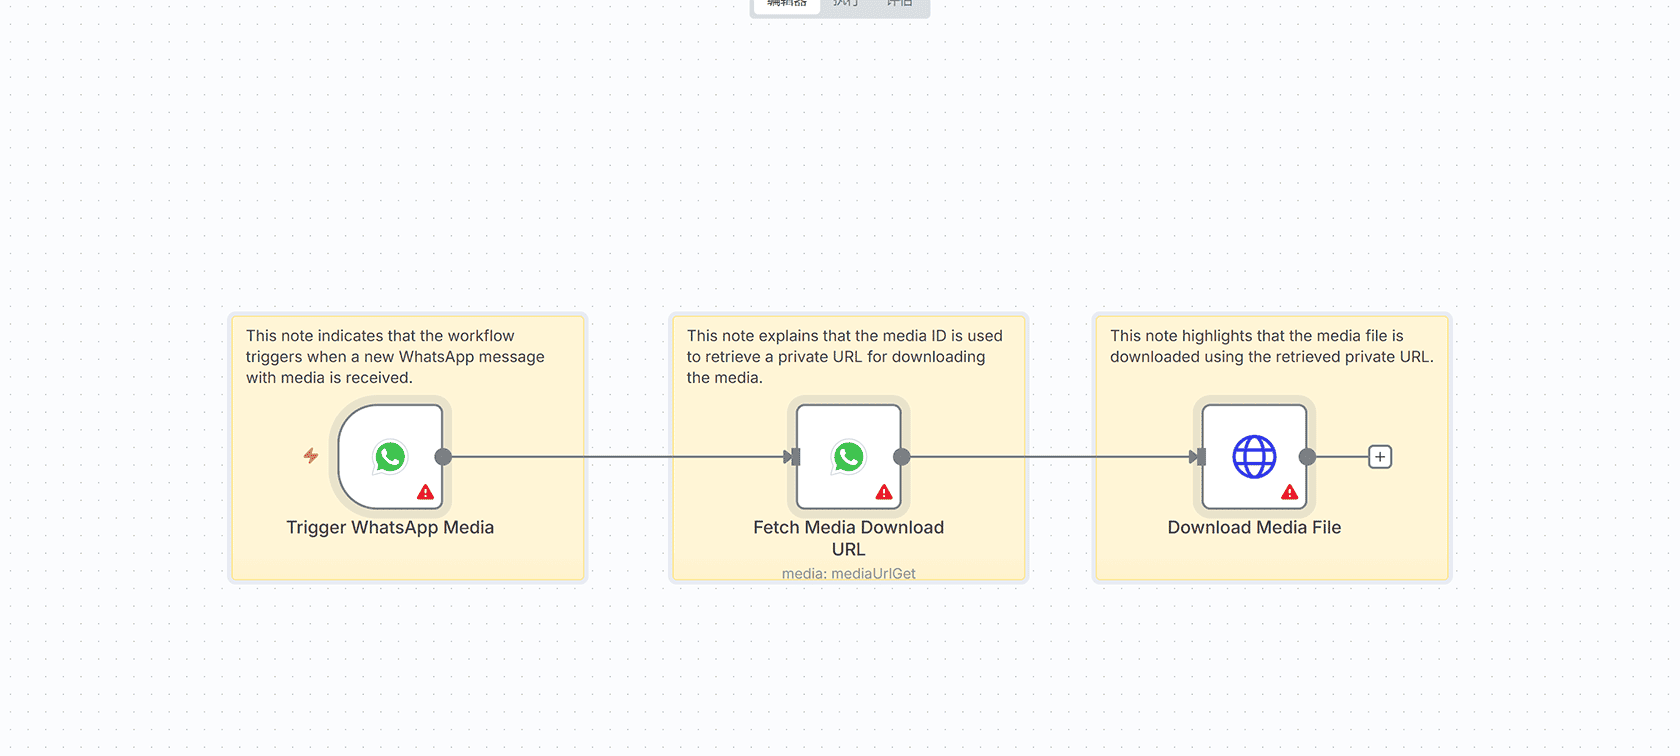Click output port of Download Media File node
This screenshot has height=756, width=1680.
click(x=1307, y=457)
